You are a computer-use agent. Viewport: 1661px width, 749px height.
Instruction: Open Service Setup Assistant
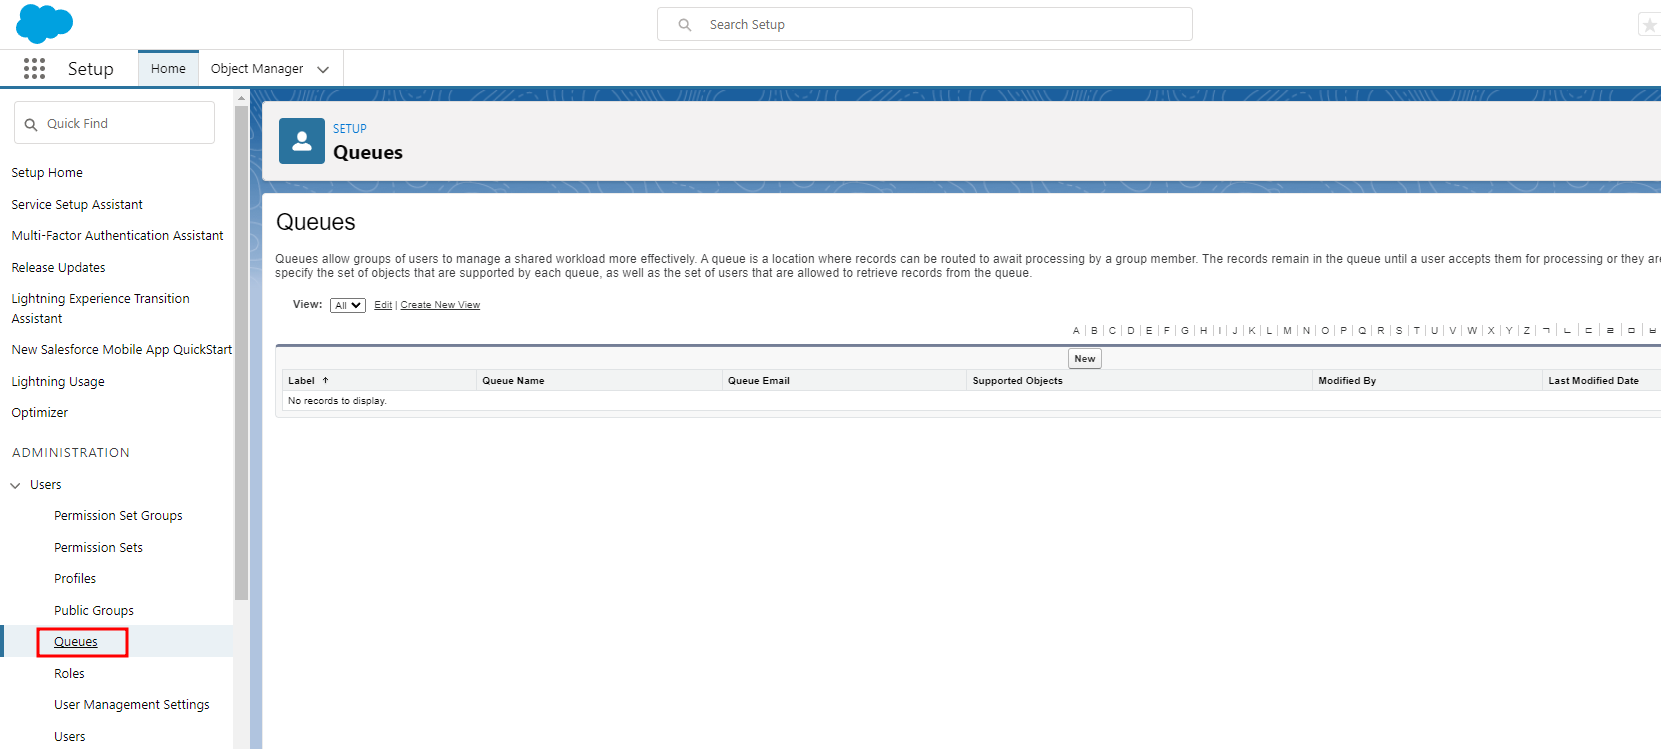(x=77, y=205)
